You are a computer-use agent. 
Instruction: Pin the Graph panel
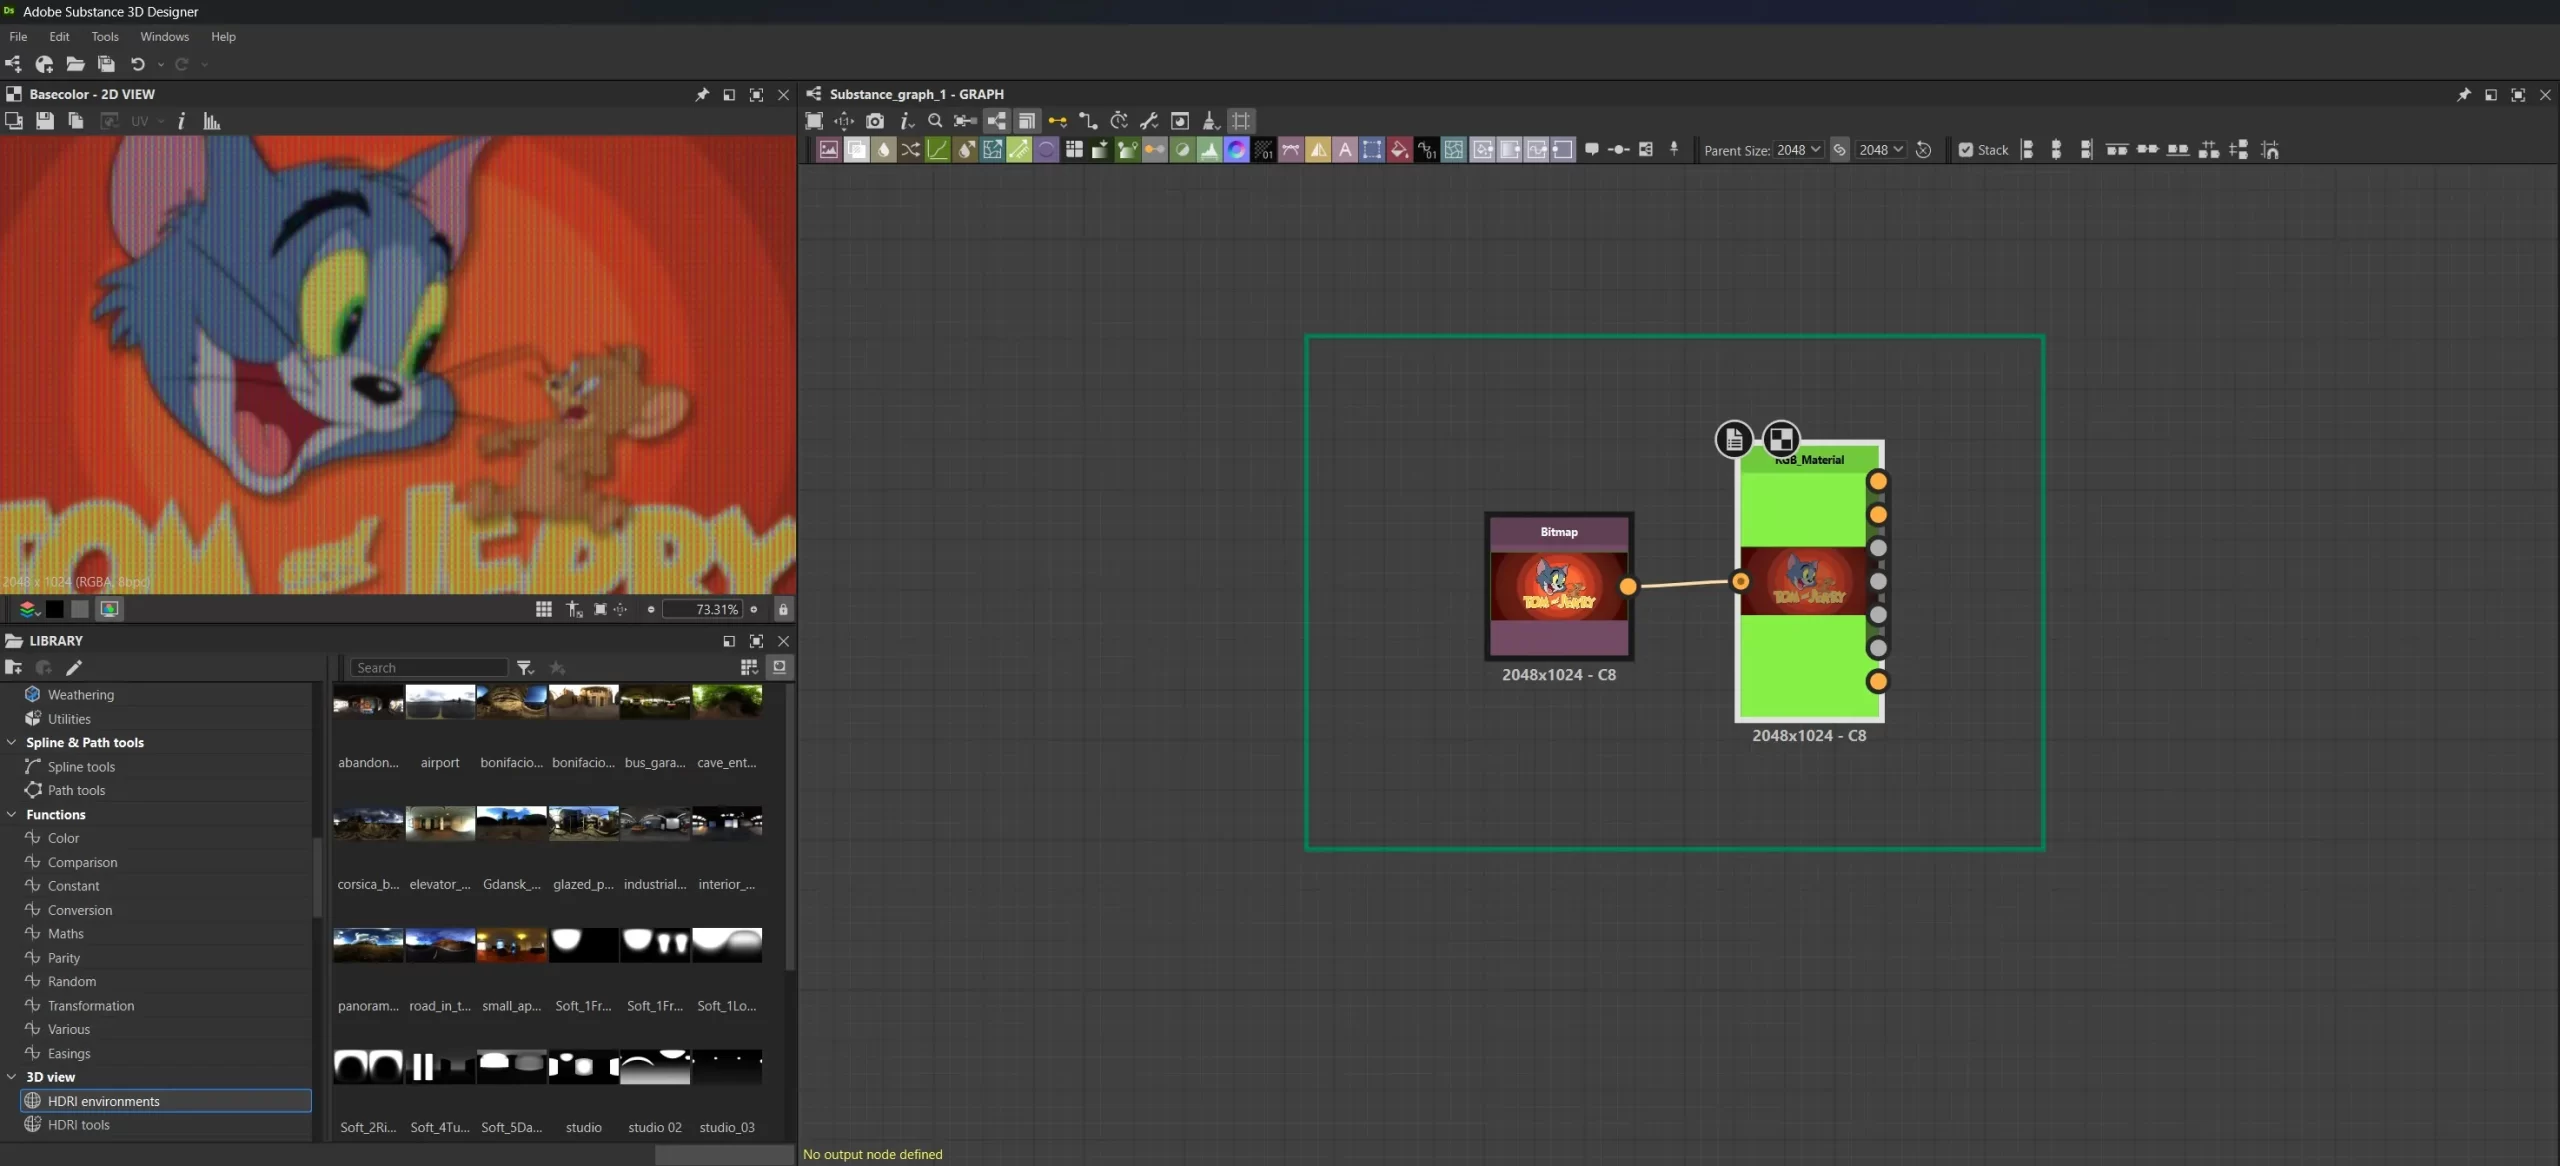[2463, 94]
